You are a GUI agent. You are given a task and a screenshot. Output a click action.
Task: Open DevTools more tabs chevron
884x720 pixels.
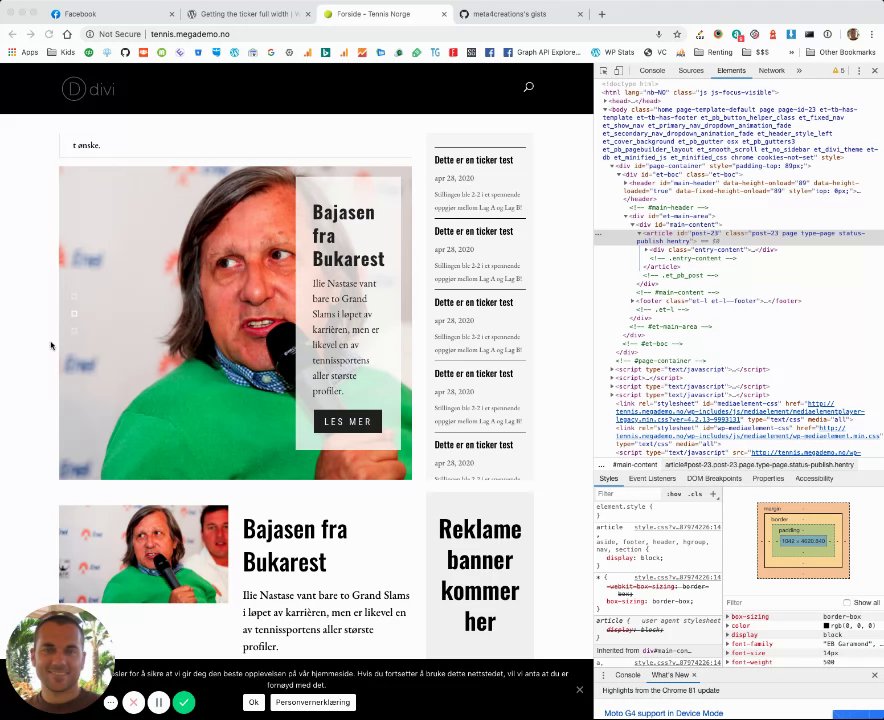(799, 70)
